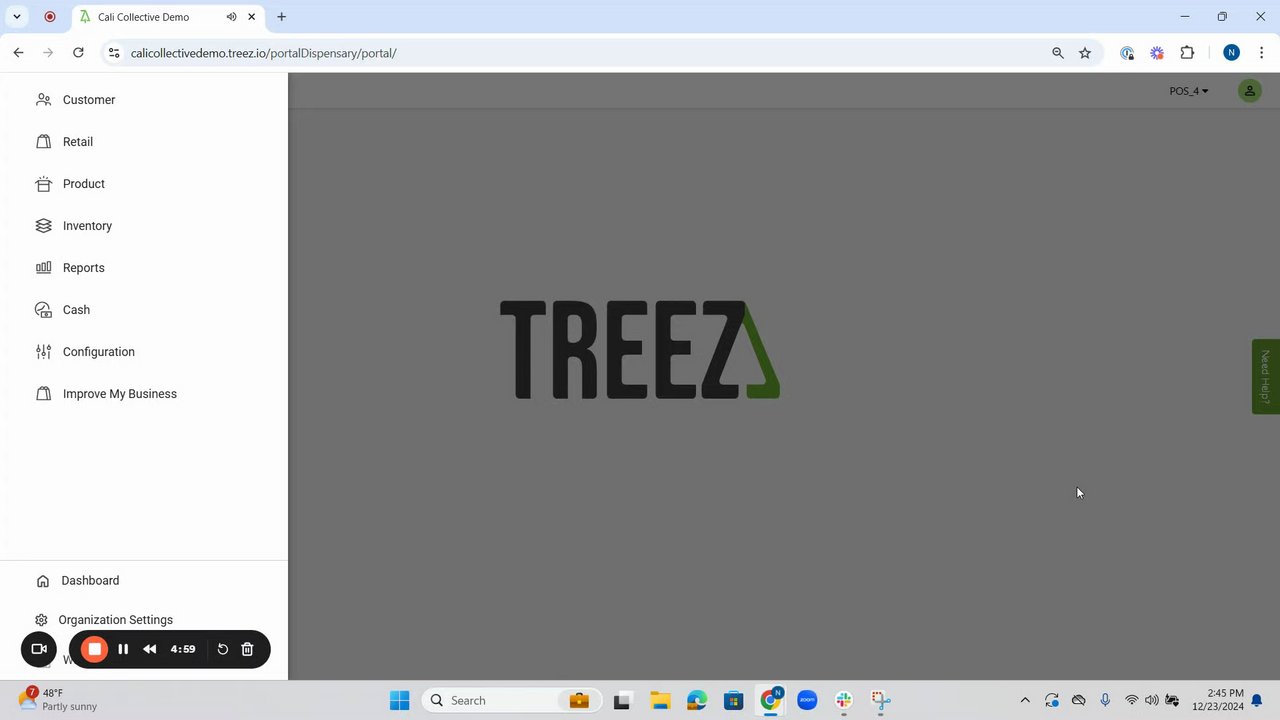Open File Explorer from taskbar
This screenshot has height=720, width=1280.
pyautogui.click(x=659, y=700)
